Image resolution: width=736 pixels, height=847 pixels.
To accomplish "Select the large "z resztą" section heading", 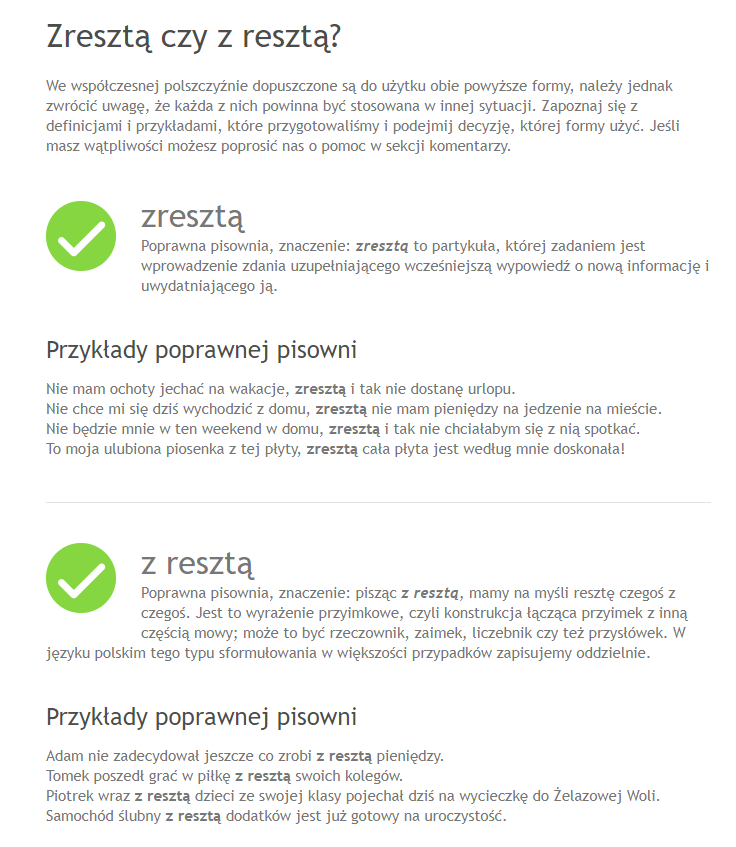I will (197, 563).
